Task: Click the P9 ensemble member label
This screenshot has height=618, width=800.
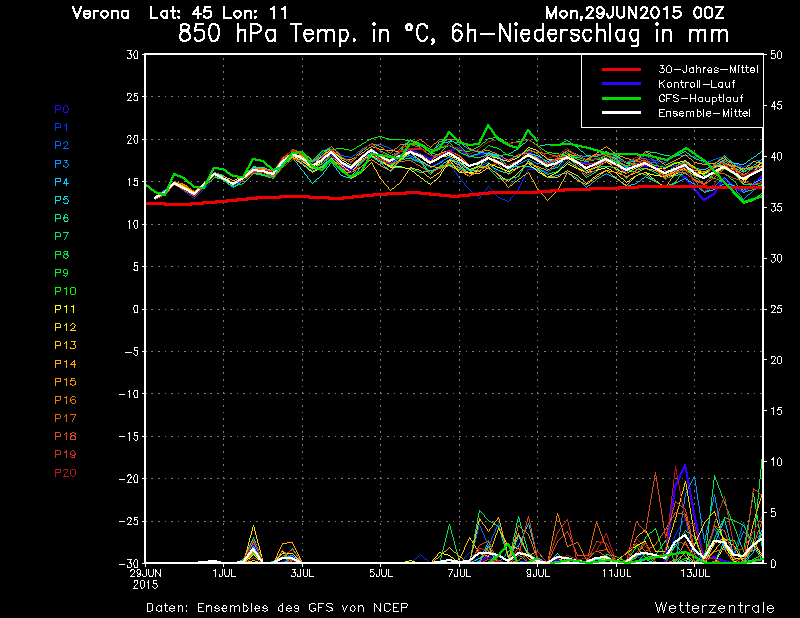Action: [x=62, y=273]
